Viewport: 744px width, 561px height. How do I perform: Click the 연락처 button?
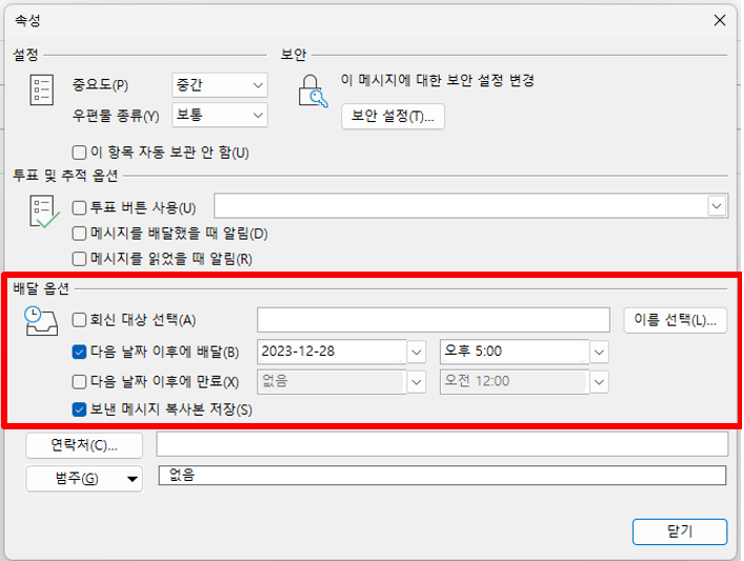tap(84, 445)
